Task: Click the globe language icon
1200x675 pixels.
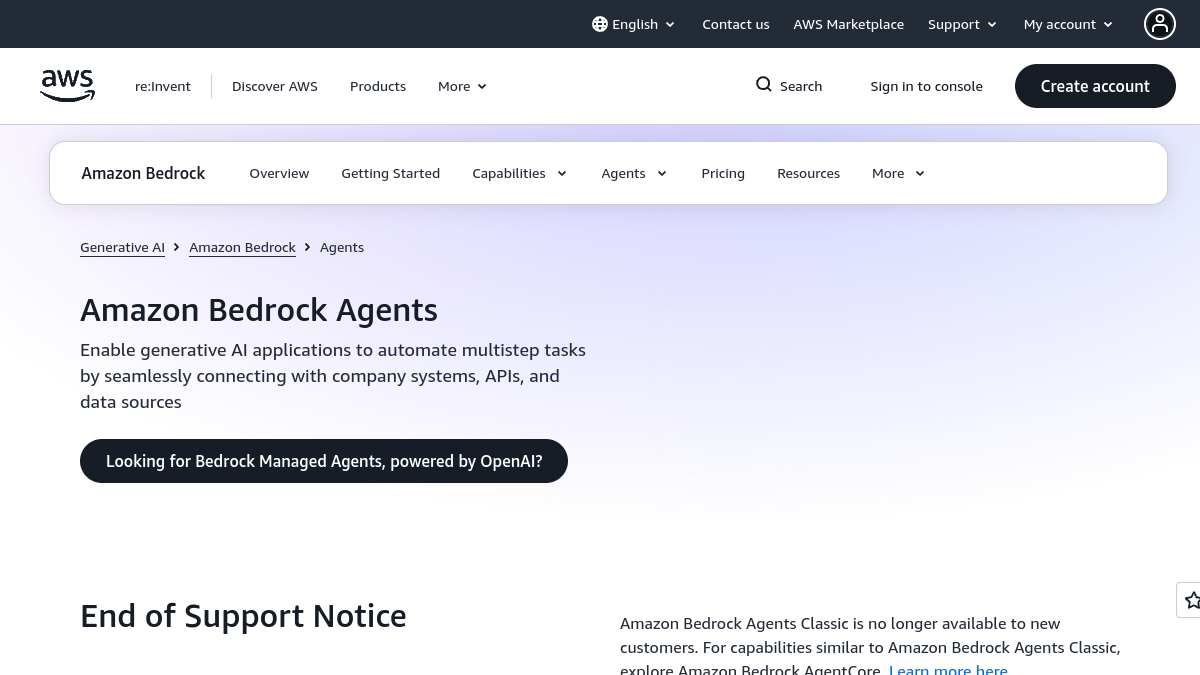Action: coord(600,24)
